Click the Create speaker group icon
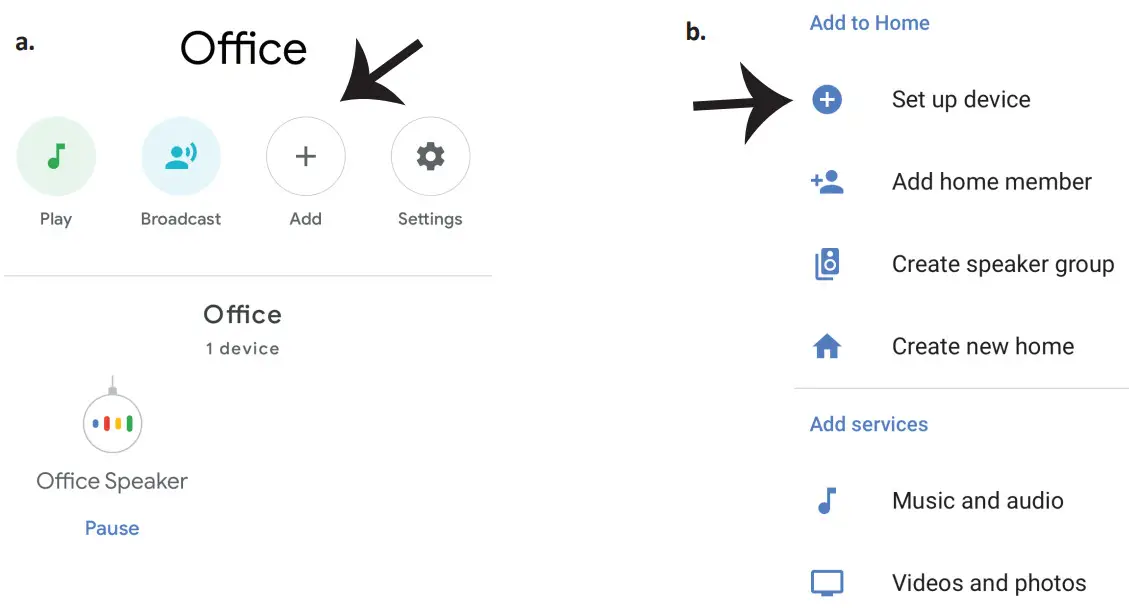Viewport: 1129px width, 608px height. click(827, 264)
